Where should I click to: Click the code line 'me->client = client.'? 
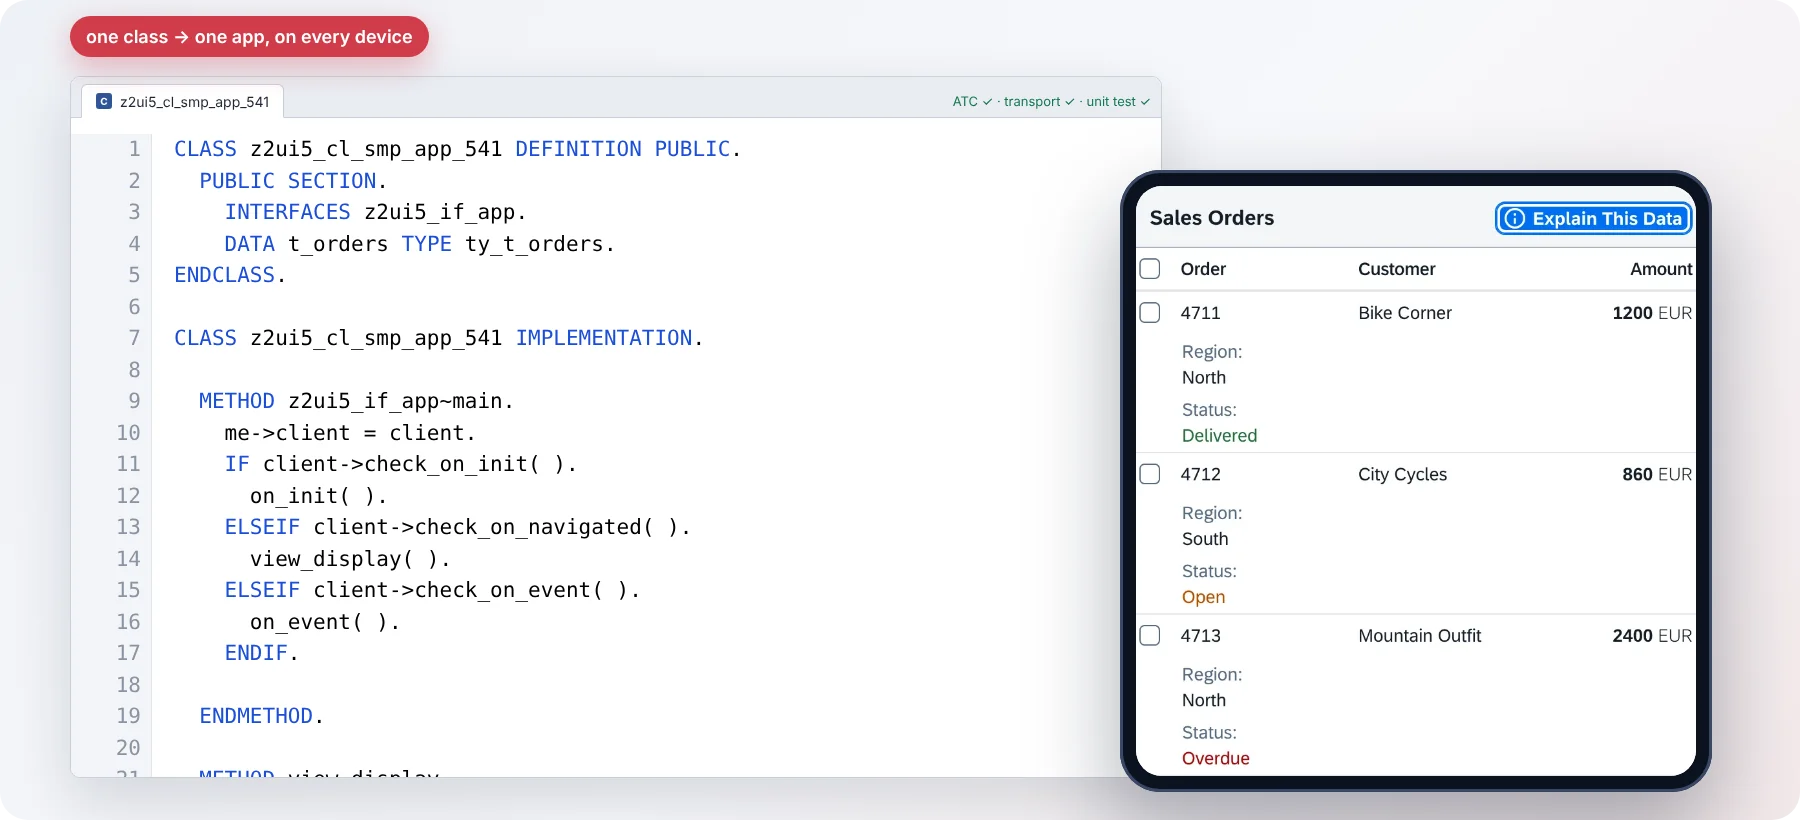click(350, 433)
